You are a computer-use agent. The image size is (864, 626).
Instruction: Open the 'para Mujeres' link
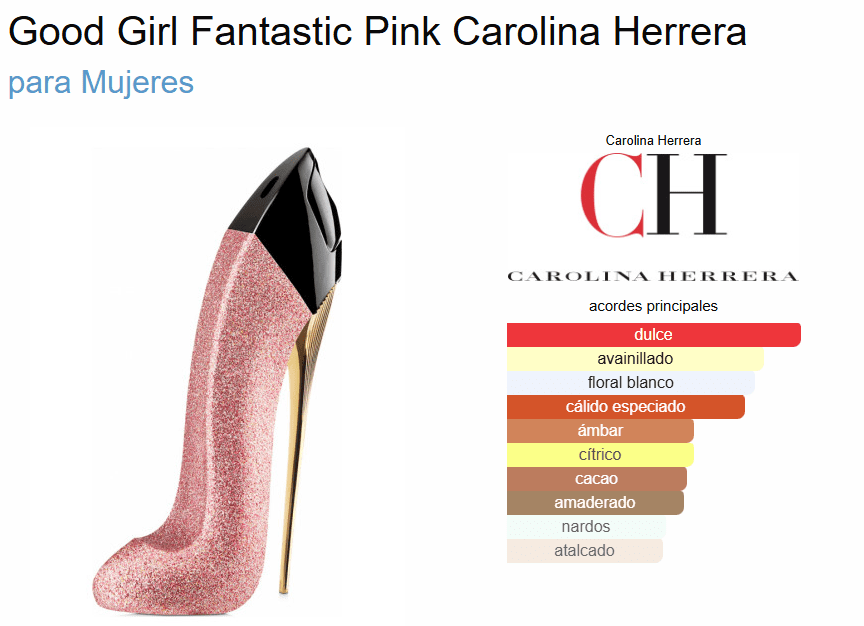click(x=101, y=83)
